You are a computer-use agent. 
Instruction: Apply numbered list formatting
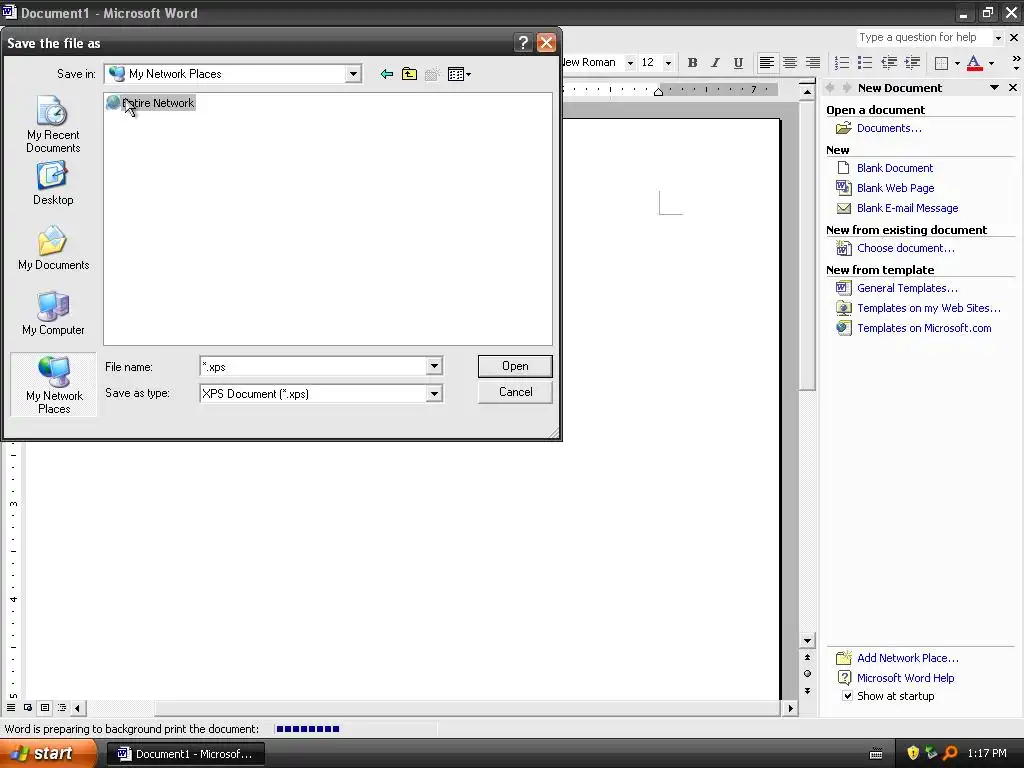(842, 63)
